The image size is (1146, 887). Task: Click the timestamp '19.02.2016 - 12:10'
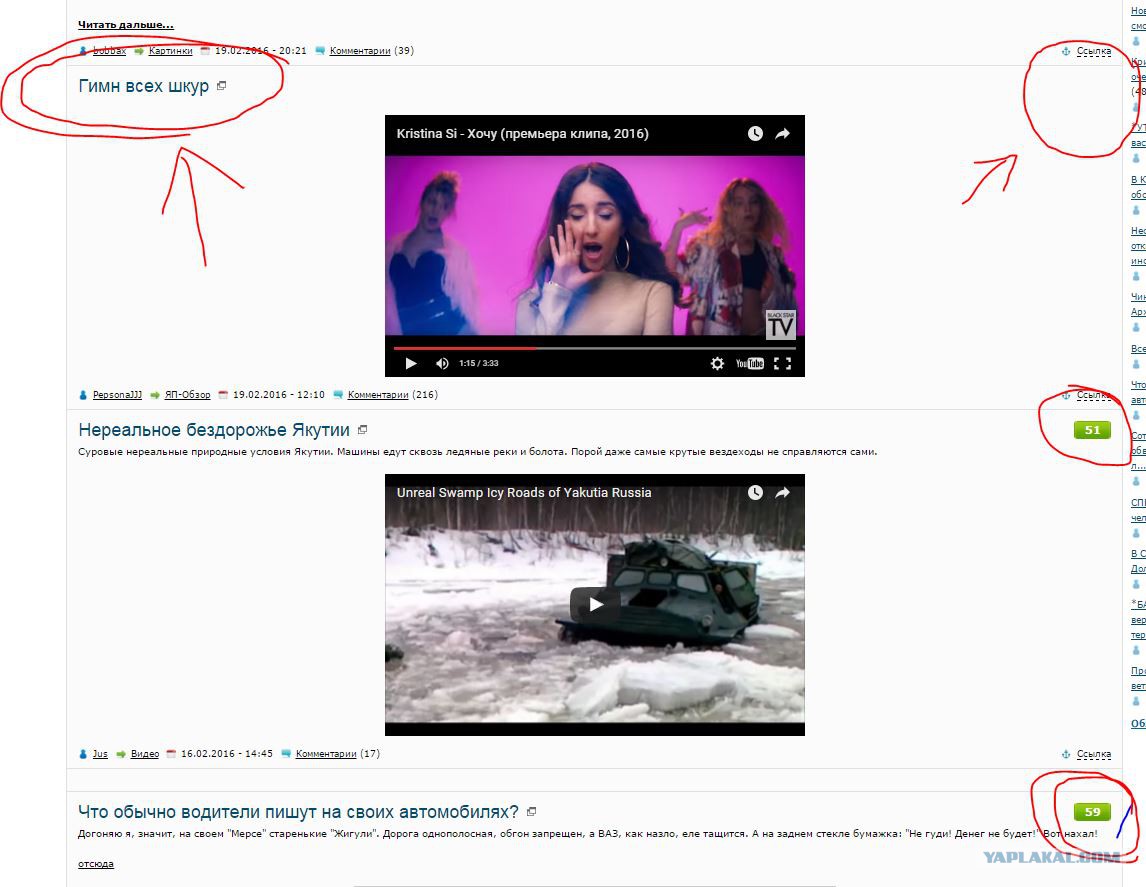[x=278, y=395]
